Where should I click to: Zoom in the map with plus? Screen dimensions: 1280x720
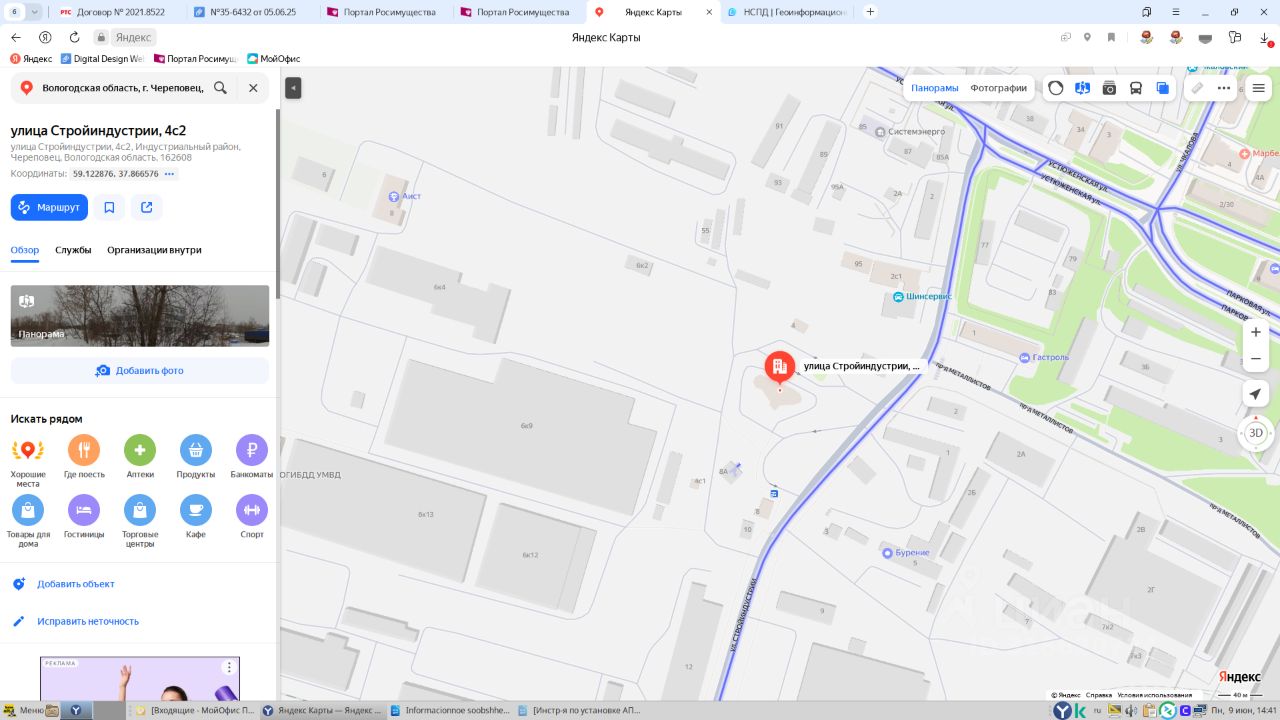pyautogui.click(x=1256, y=332)
